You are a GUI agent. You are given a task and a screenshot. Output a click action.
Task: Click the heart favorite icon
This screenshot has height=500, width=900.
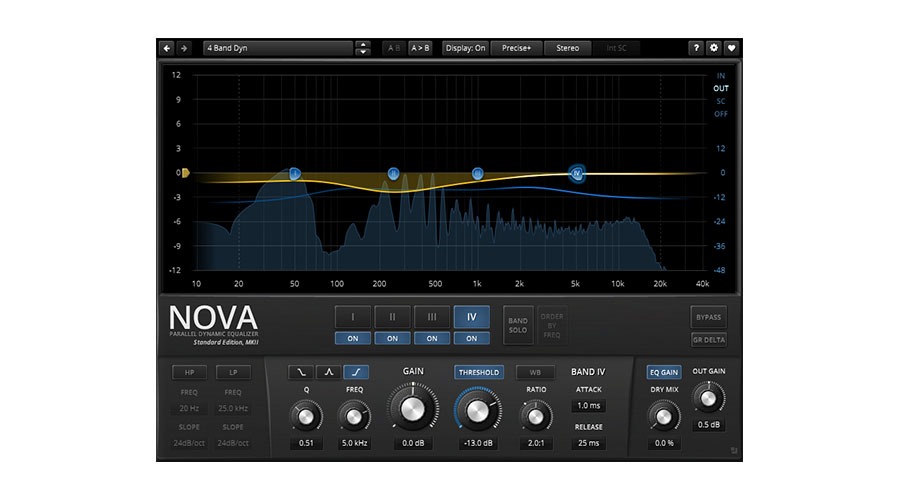pyautogui.click(x=731, y=48)
